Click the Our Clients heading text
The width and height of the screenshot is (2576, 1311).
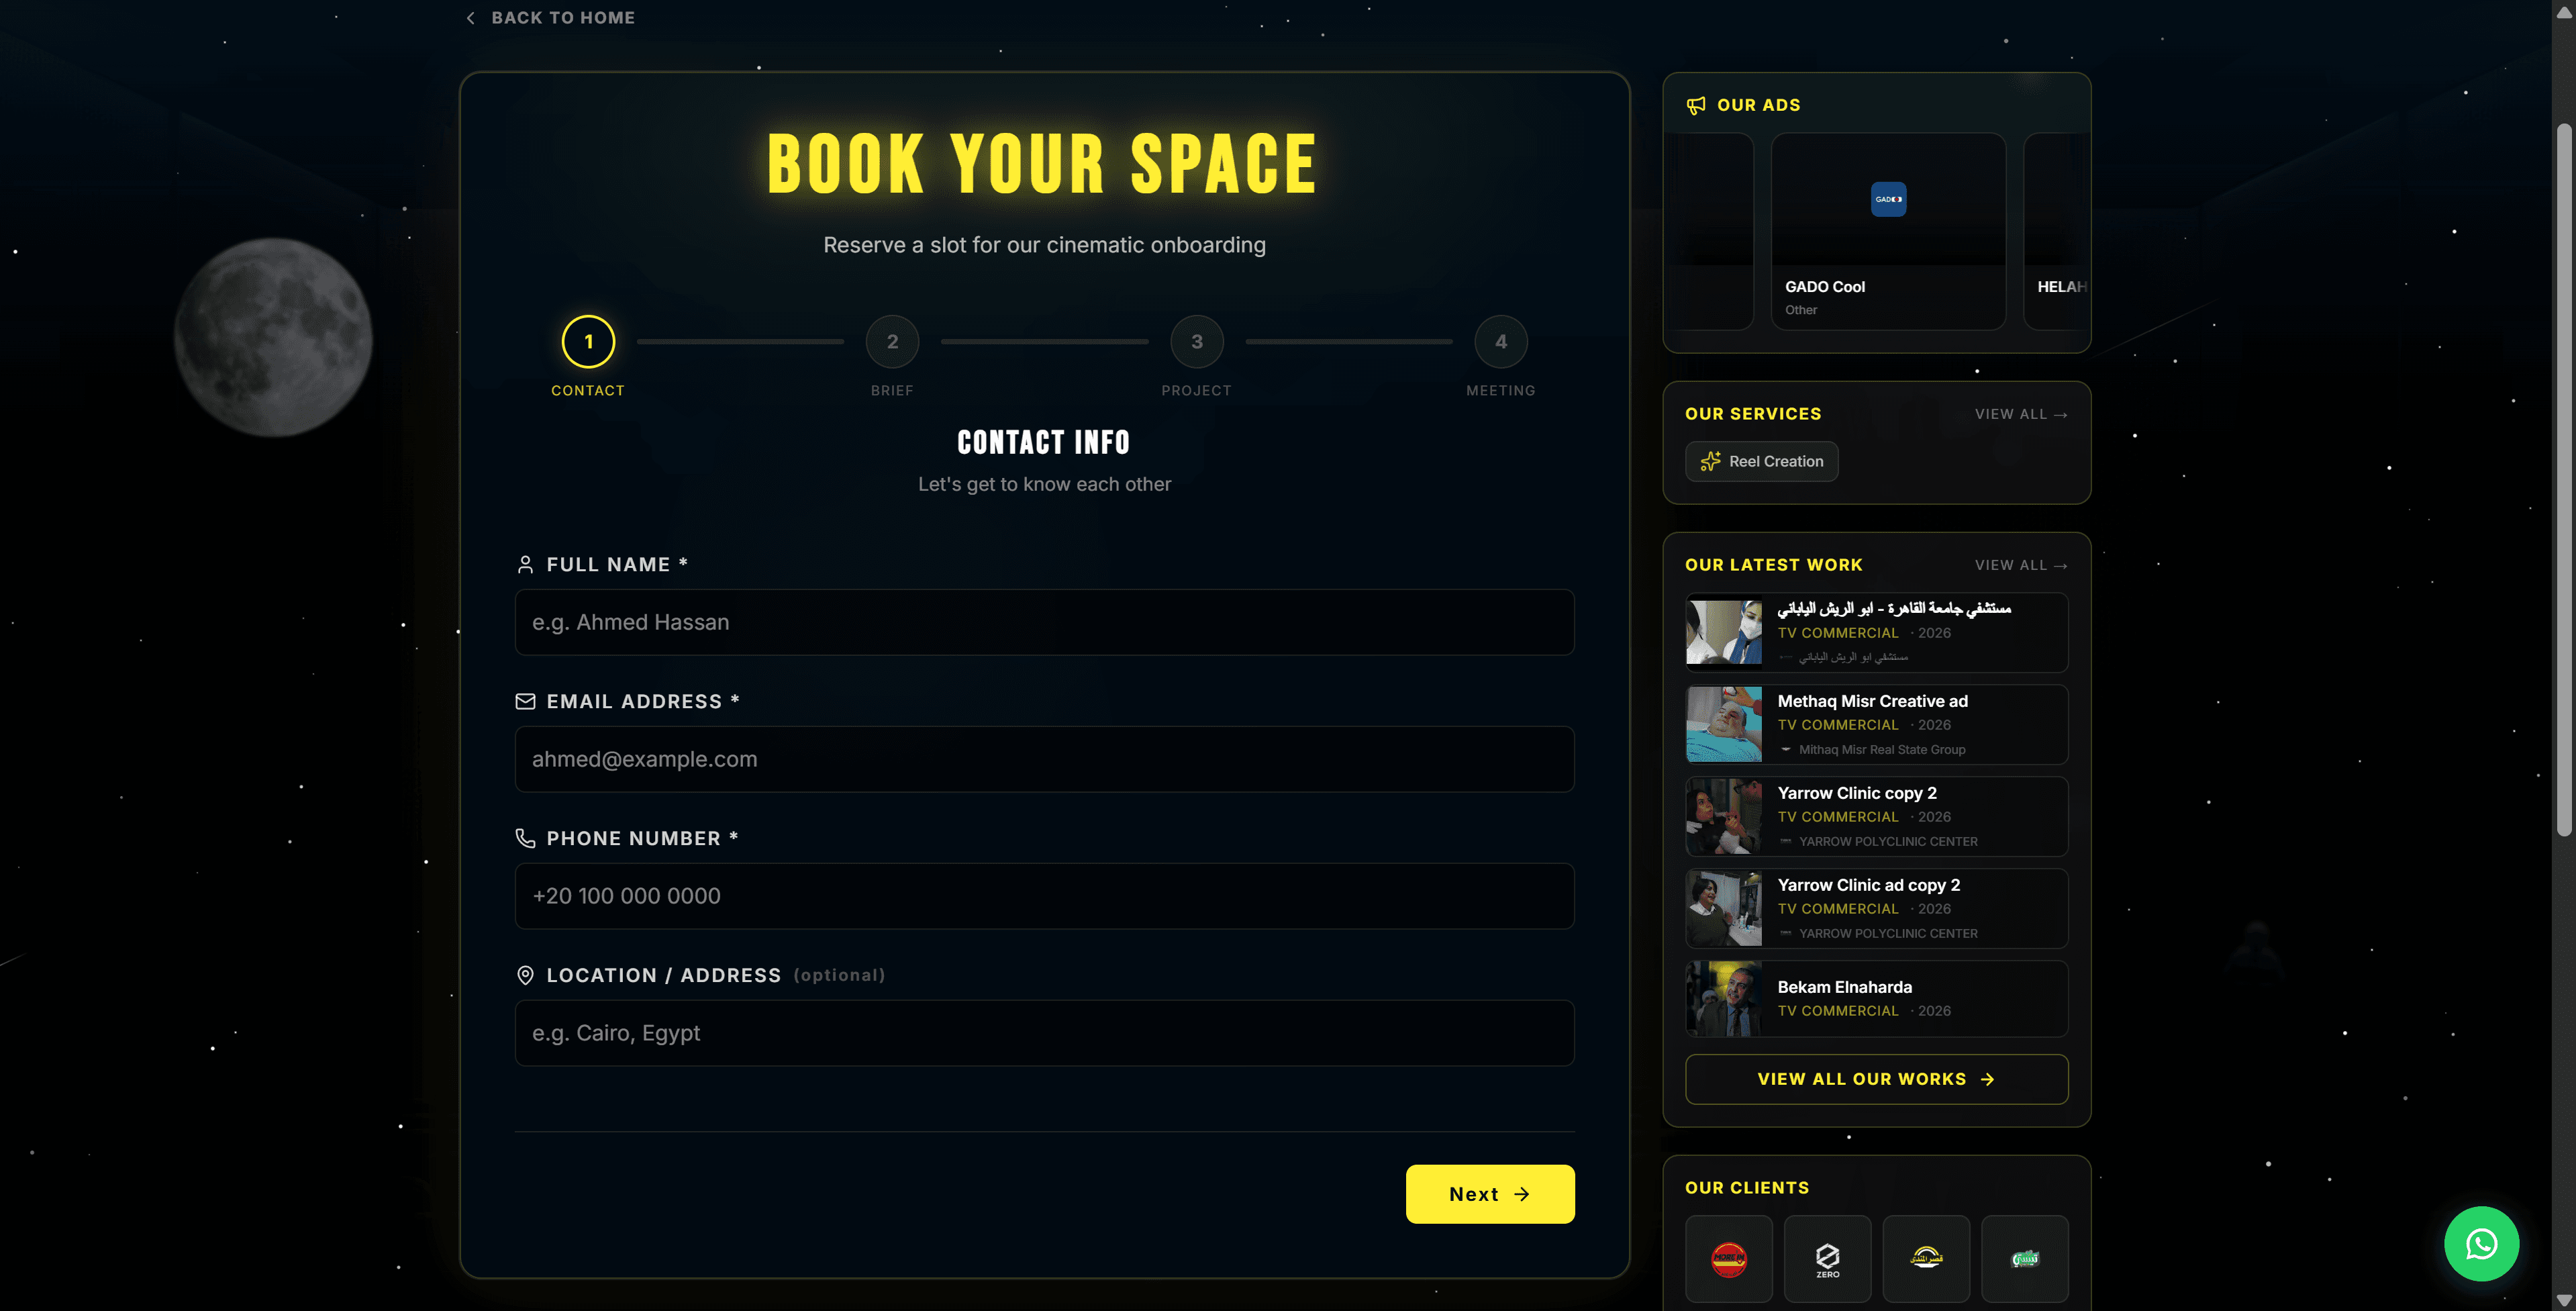(x=1747, y=1188)
